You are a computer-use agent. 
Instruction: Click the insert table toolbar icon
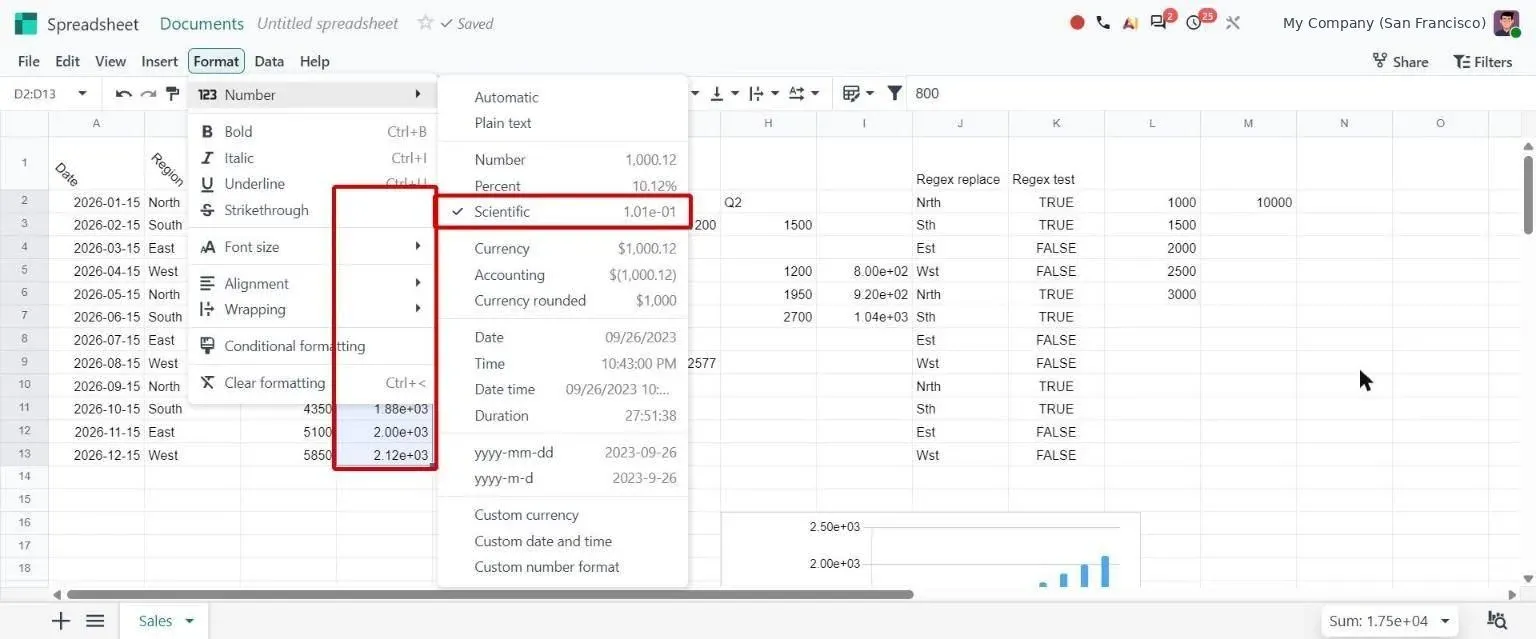(852, 93)
